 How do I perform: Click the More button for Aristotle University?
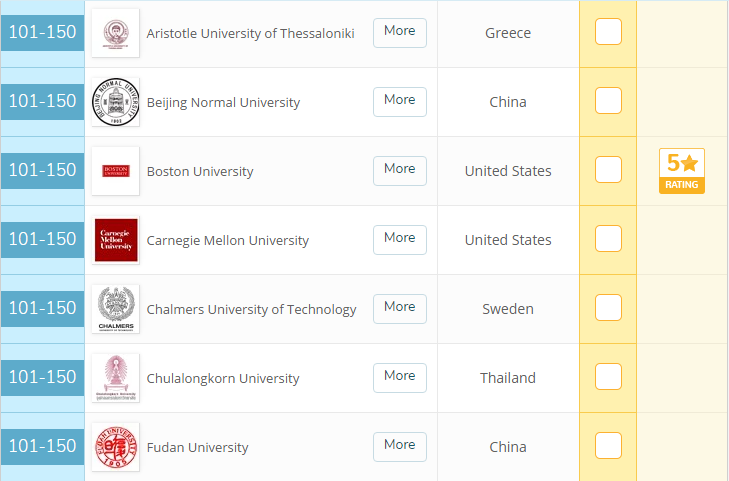(x=399, y=32)
